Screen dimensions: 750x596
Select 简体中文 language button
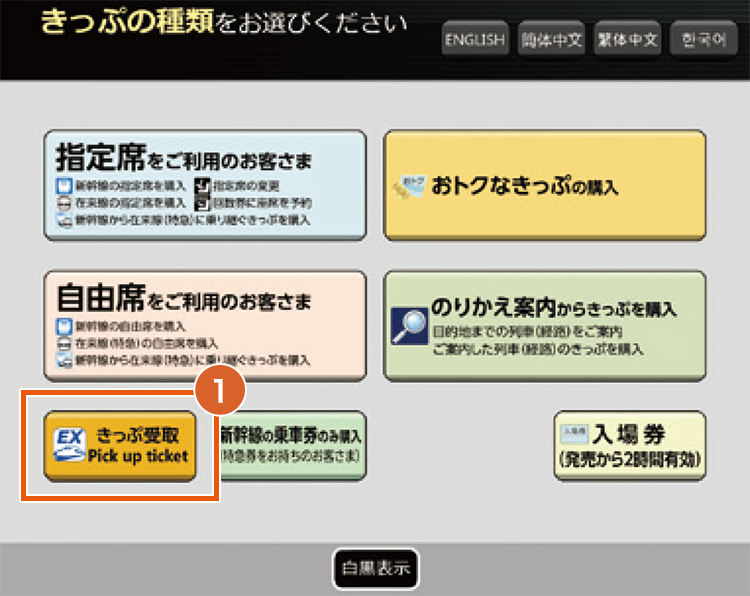(551, 39)
